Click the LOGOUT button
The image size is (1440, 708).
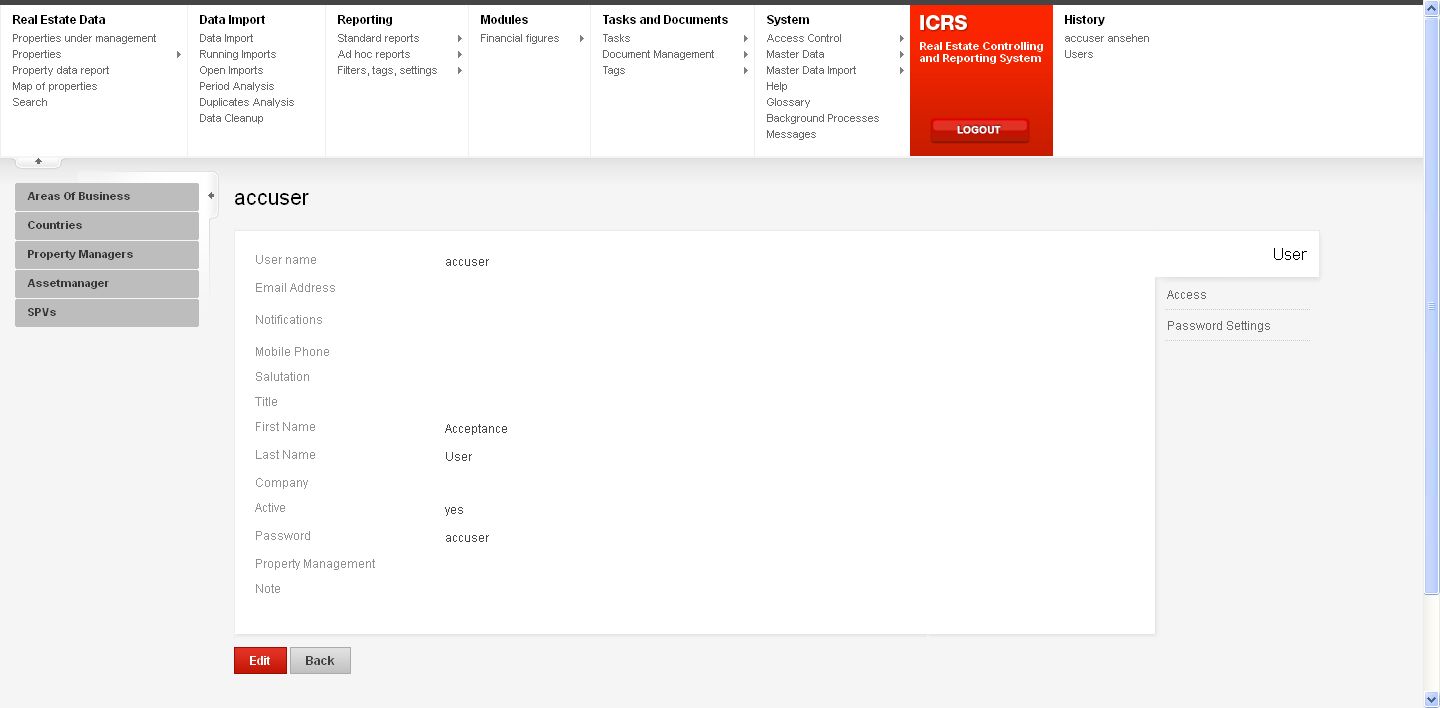click(x=979, y=130)
